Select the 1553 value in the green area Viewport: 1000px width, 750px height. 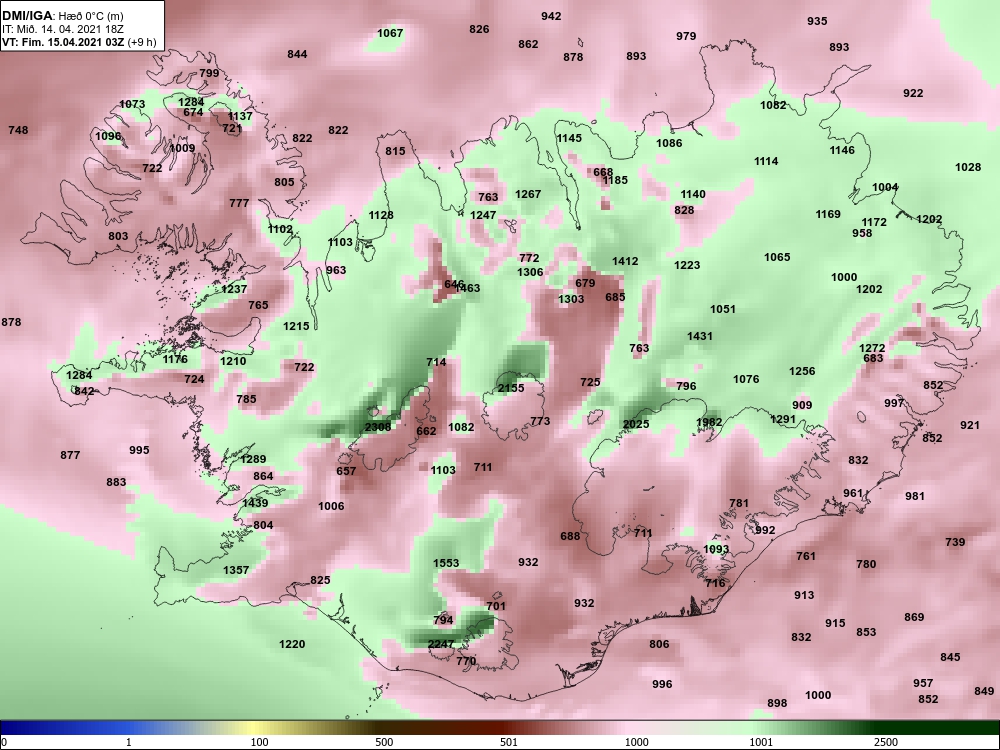(x=446, y=562)
